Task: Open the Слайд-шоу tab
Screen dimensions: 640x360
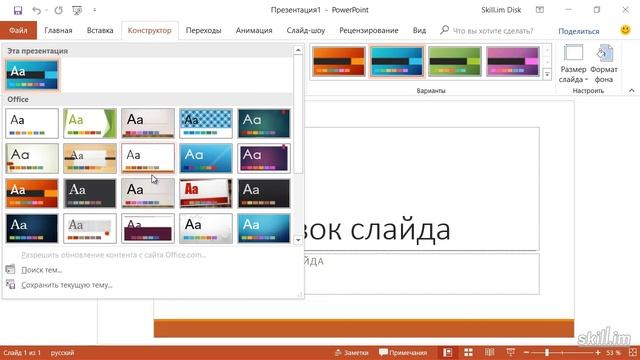Action: click(x=306, y=31)
